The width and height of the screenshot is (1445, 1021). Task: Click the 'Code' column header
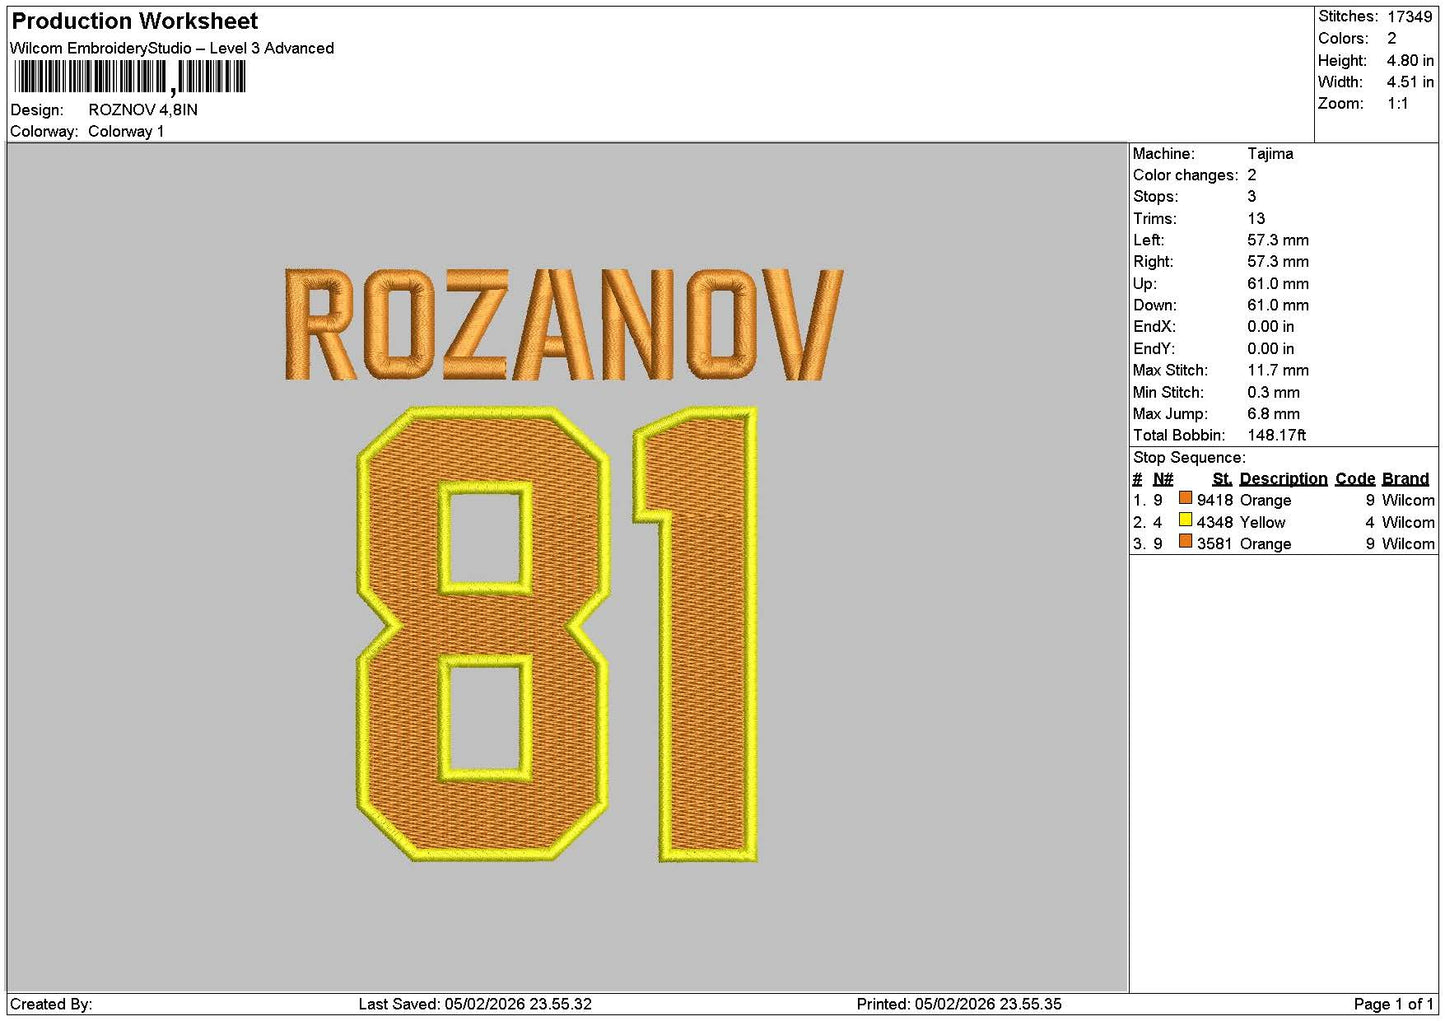coord(1355,479)
